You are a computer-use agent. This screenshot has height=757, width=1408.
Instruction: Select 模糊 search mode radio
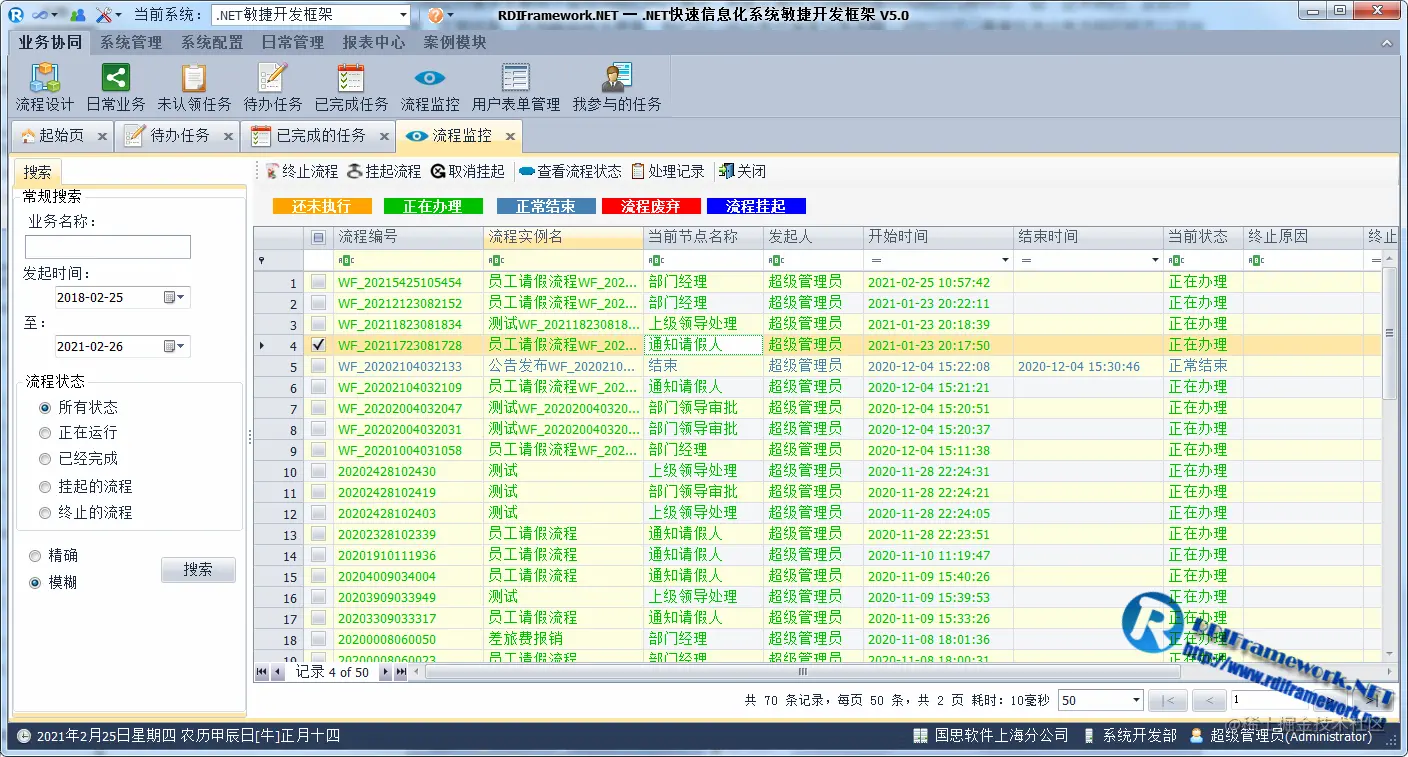(36, 582)
